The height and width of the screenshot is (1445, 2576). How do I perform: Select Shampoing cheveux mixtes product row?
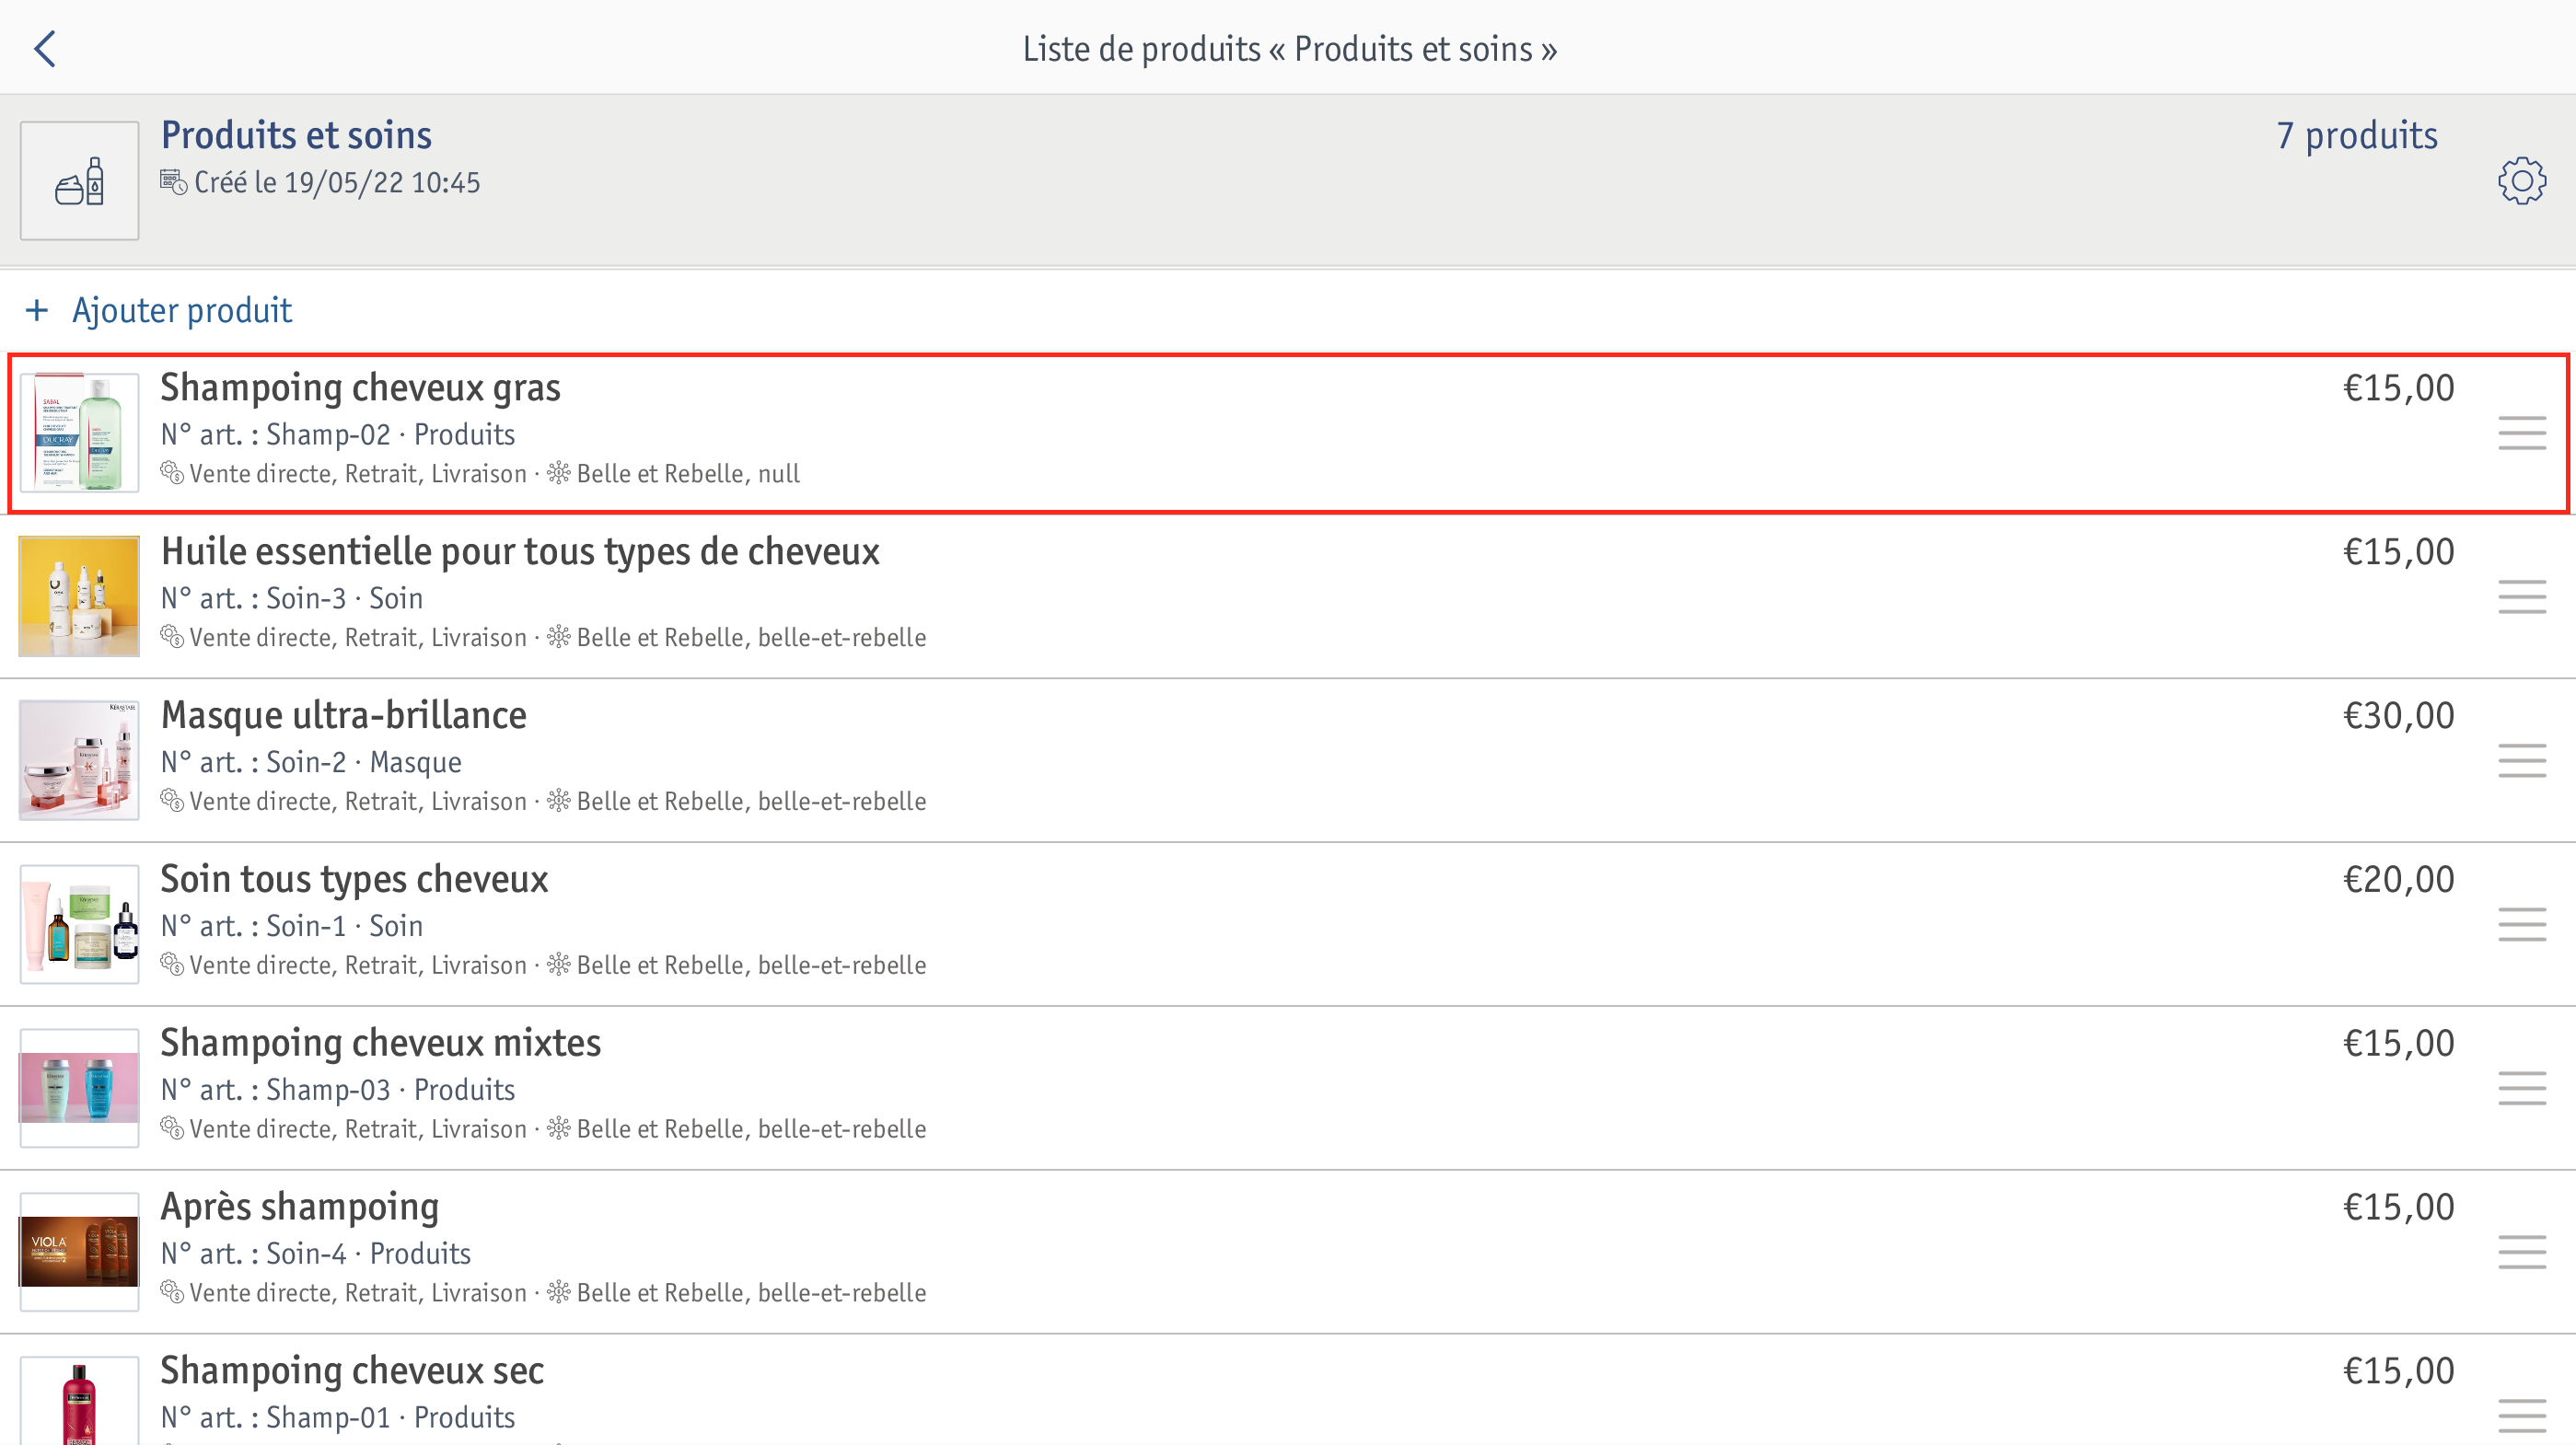(x=1288, y=1088)
